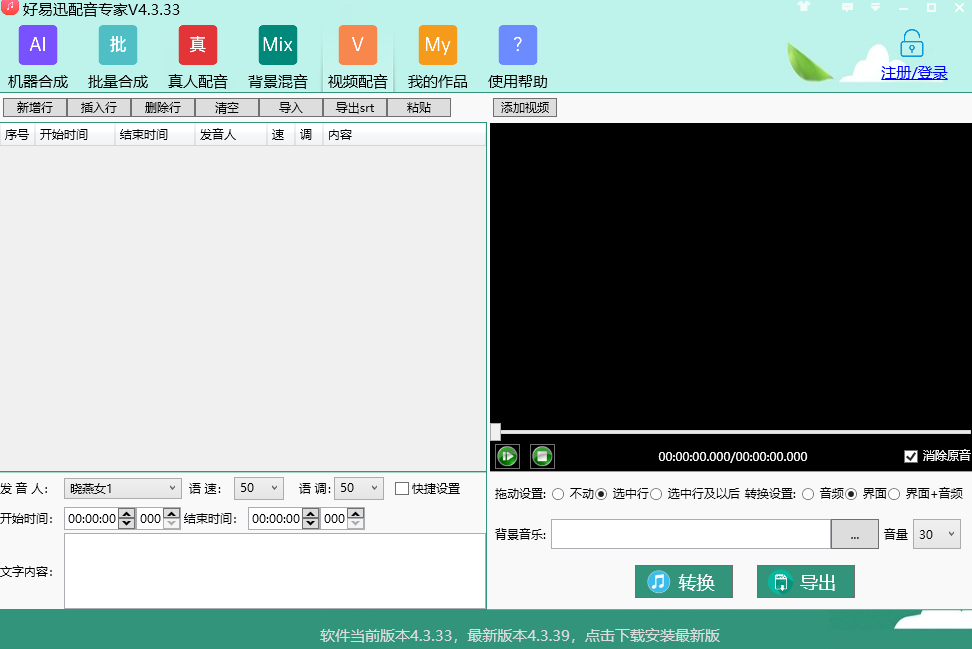
Task: Click the stop button under video preview
Action: pyautogui.click(x=542, y=457)
